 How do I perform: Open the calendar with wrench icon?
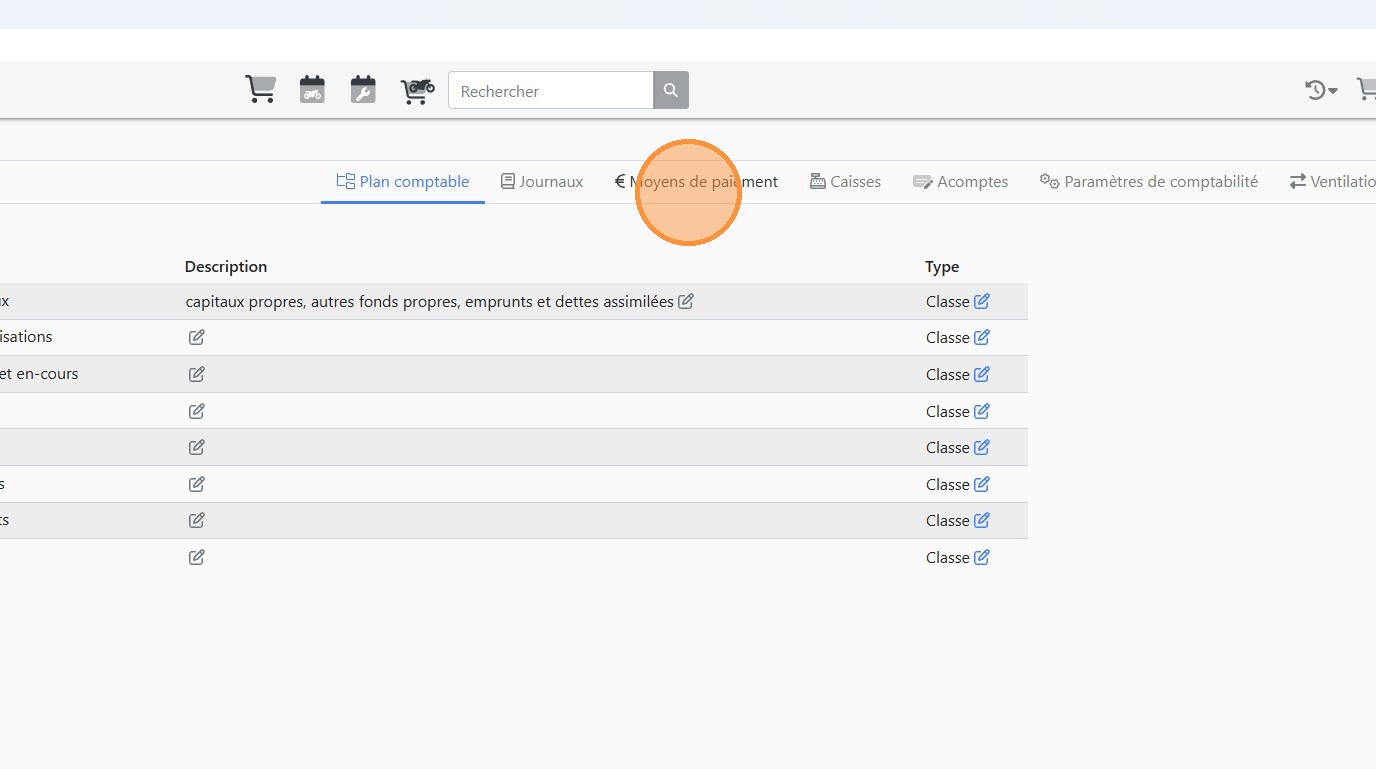[363, 90]
